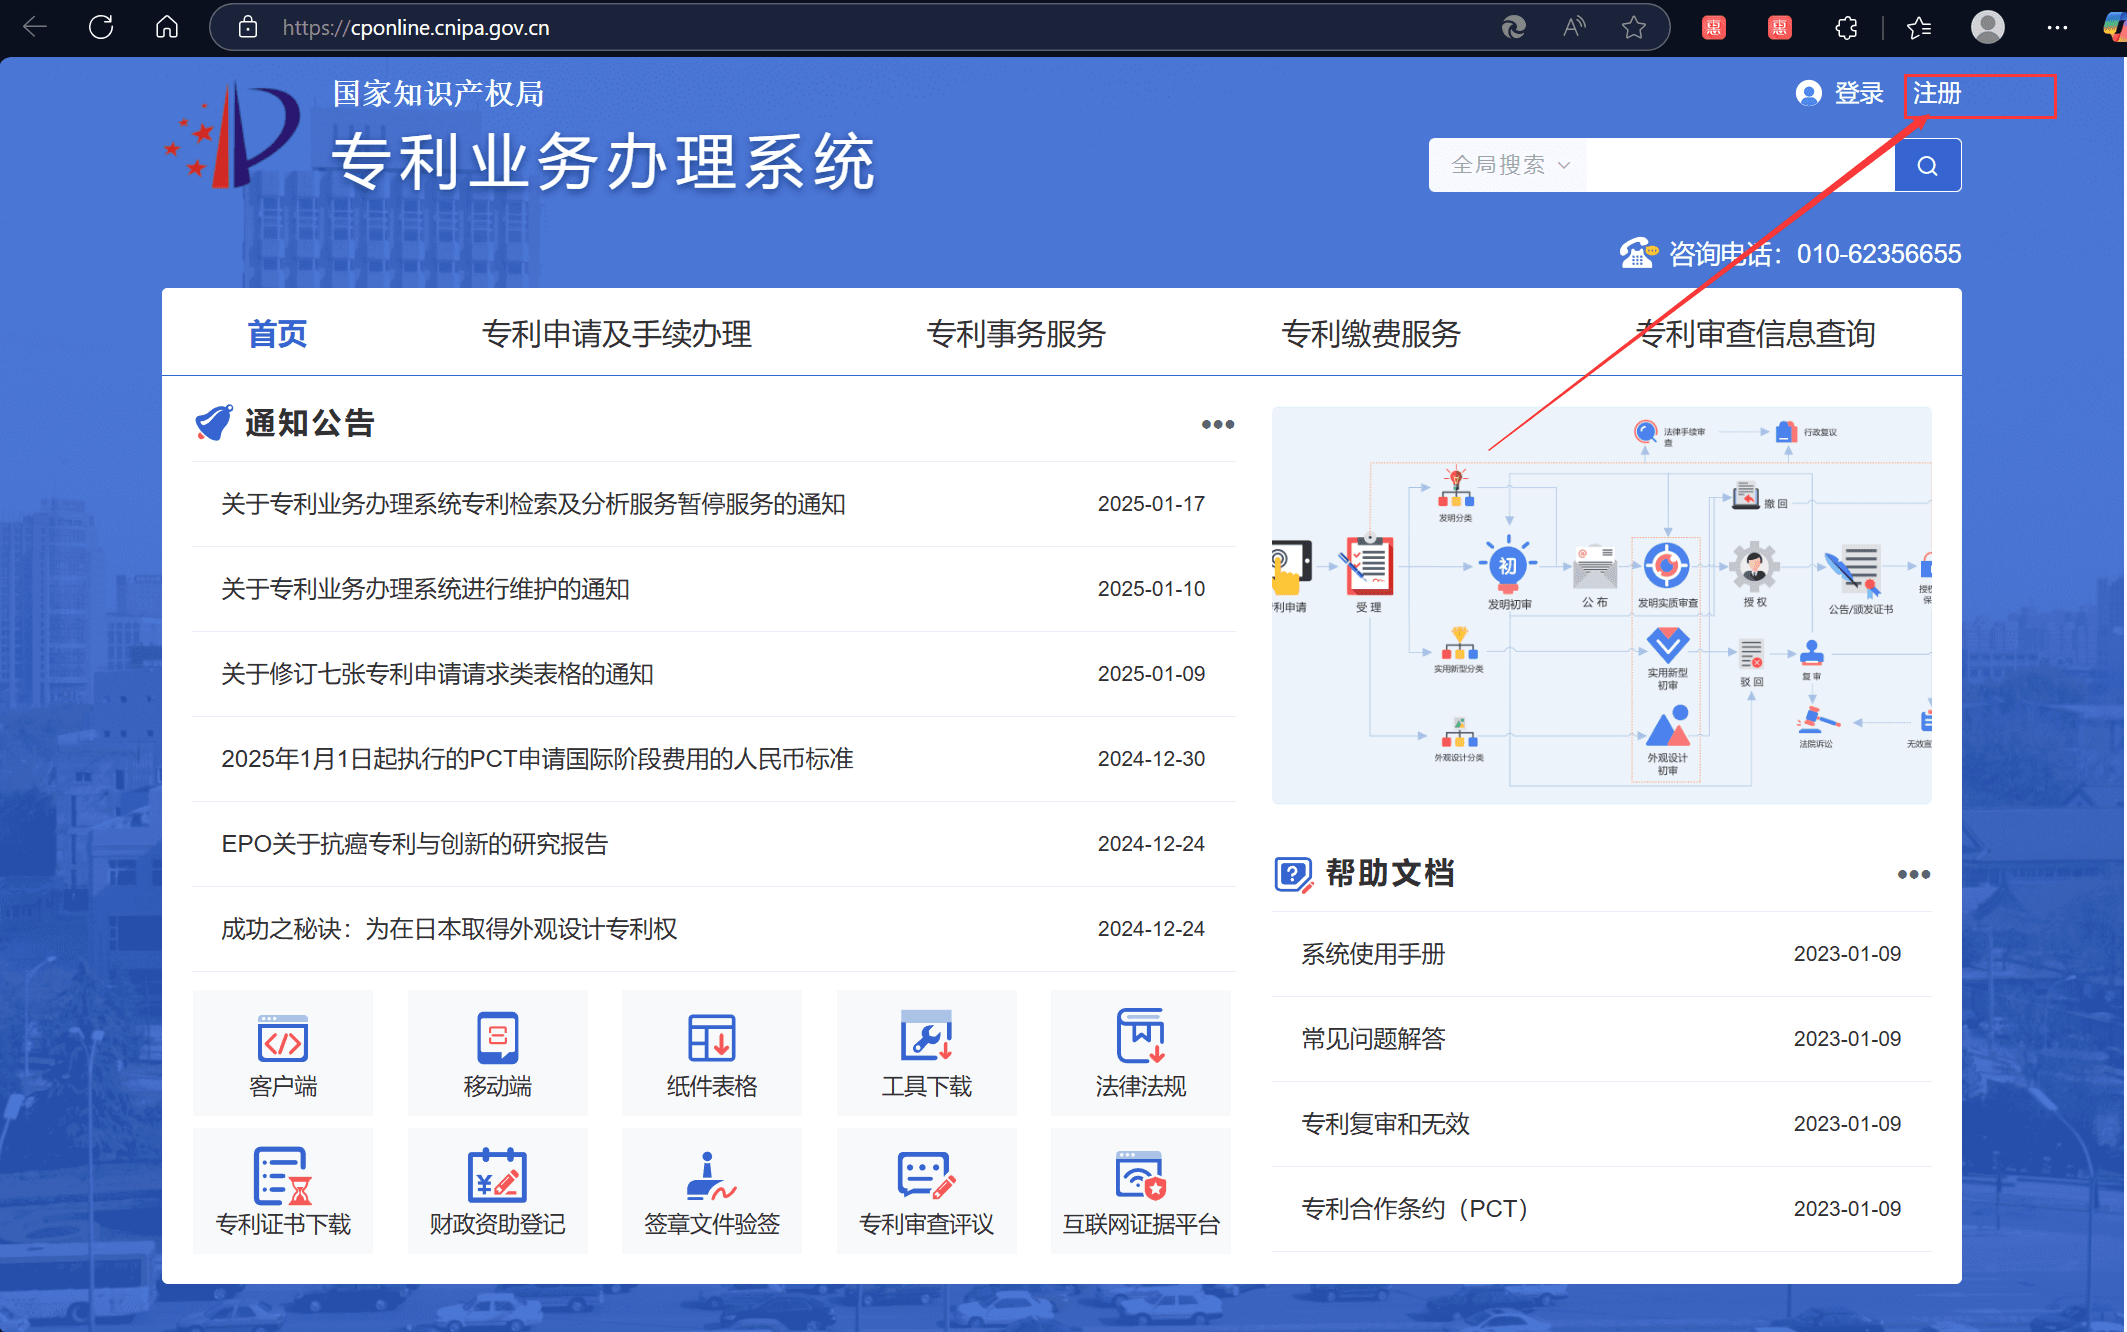Screen dimensions: 2127x1332
Task: Click the browser refresh icon
Action: point(101,27)
